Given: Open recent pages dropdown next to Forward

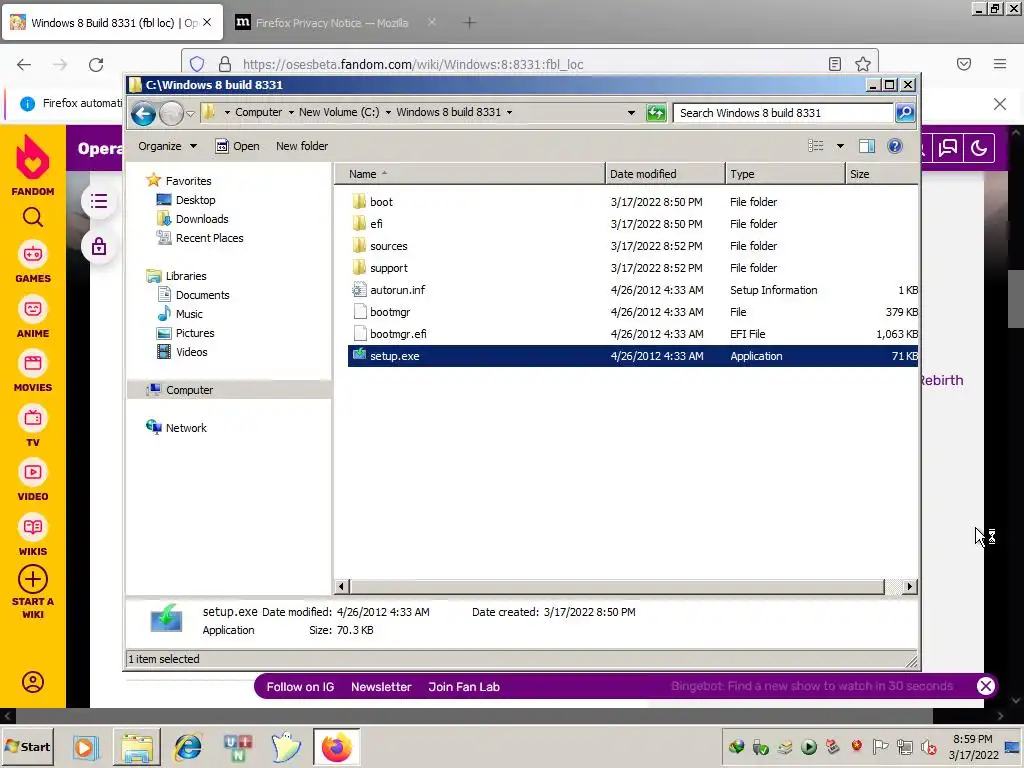Looking at the screenshot, I should point(190,114).
